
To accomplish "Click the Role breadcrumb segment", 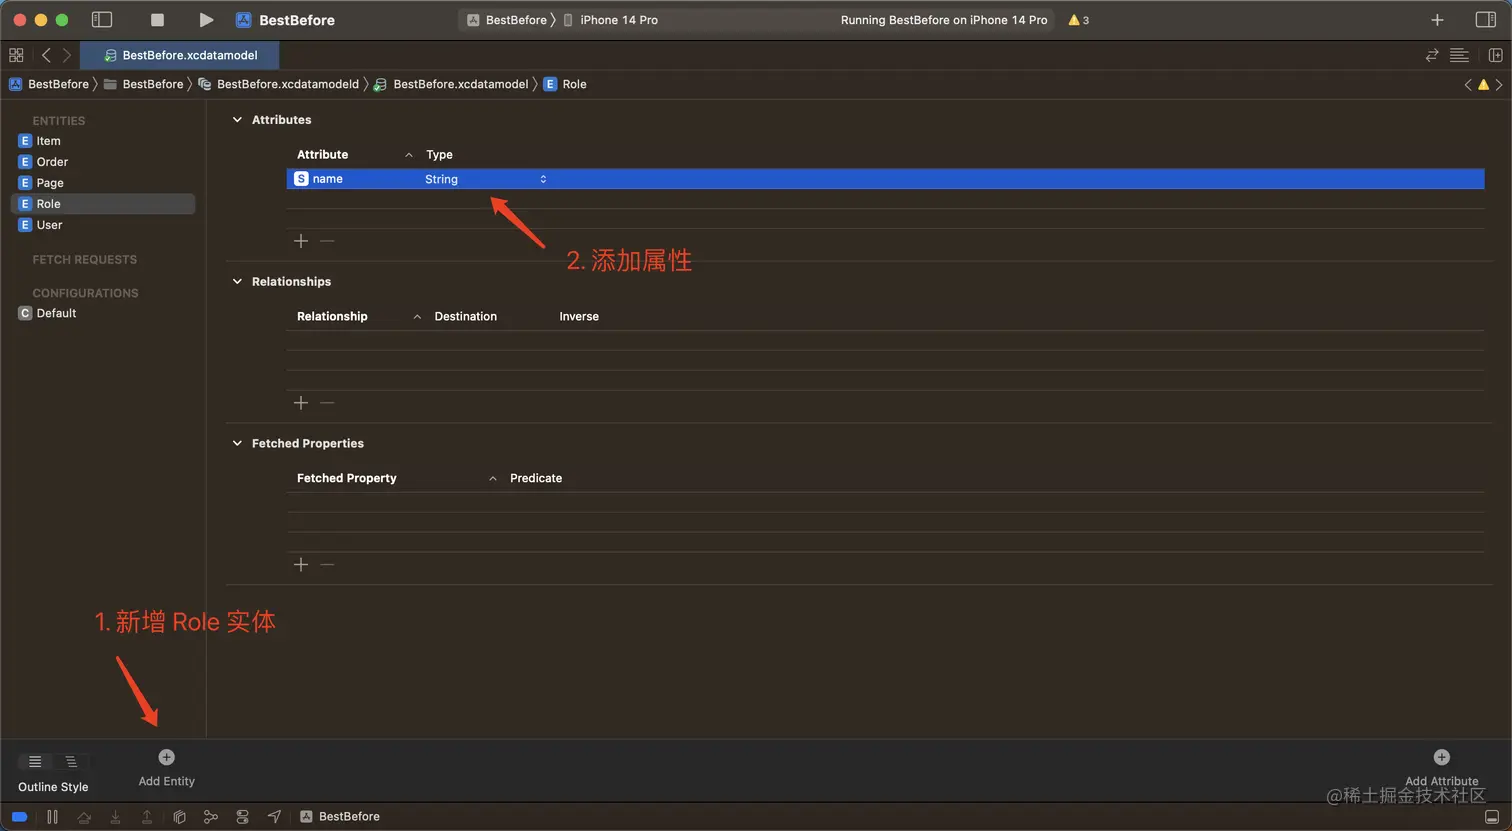I will tap(565, 85).
